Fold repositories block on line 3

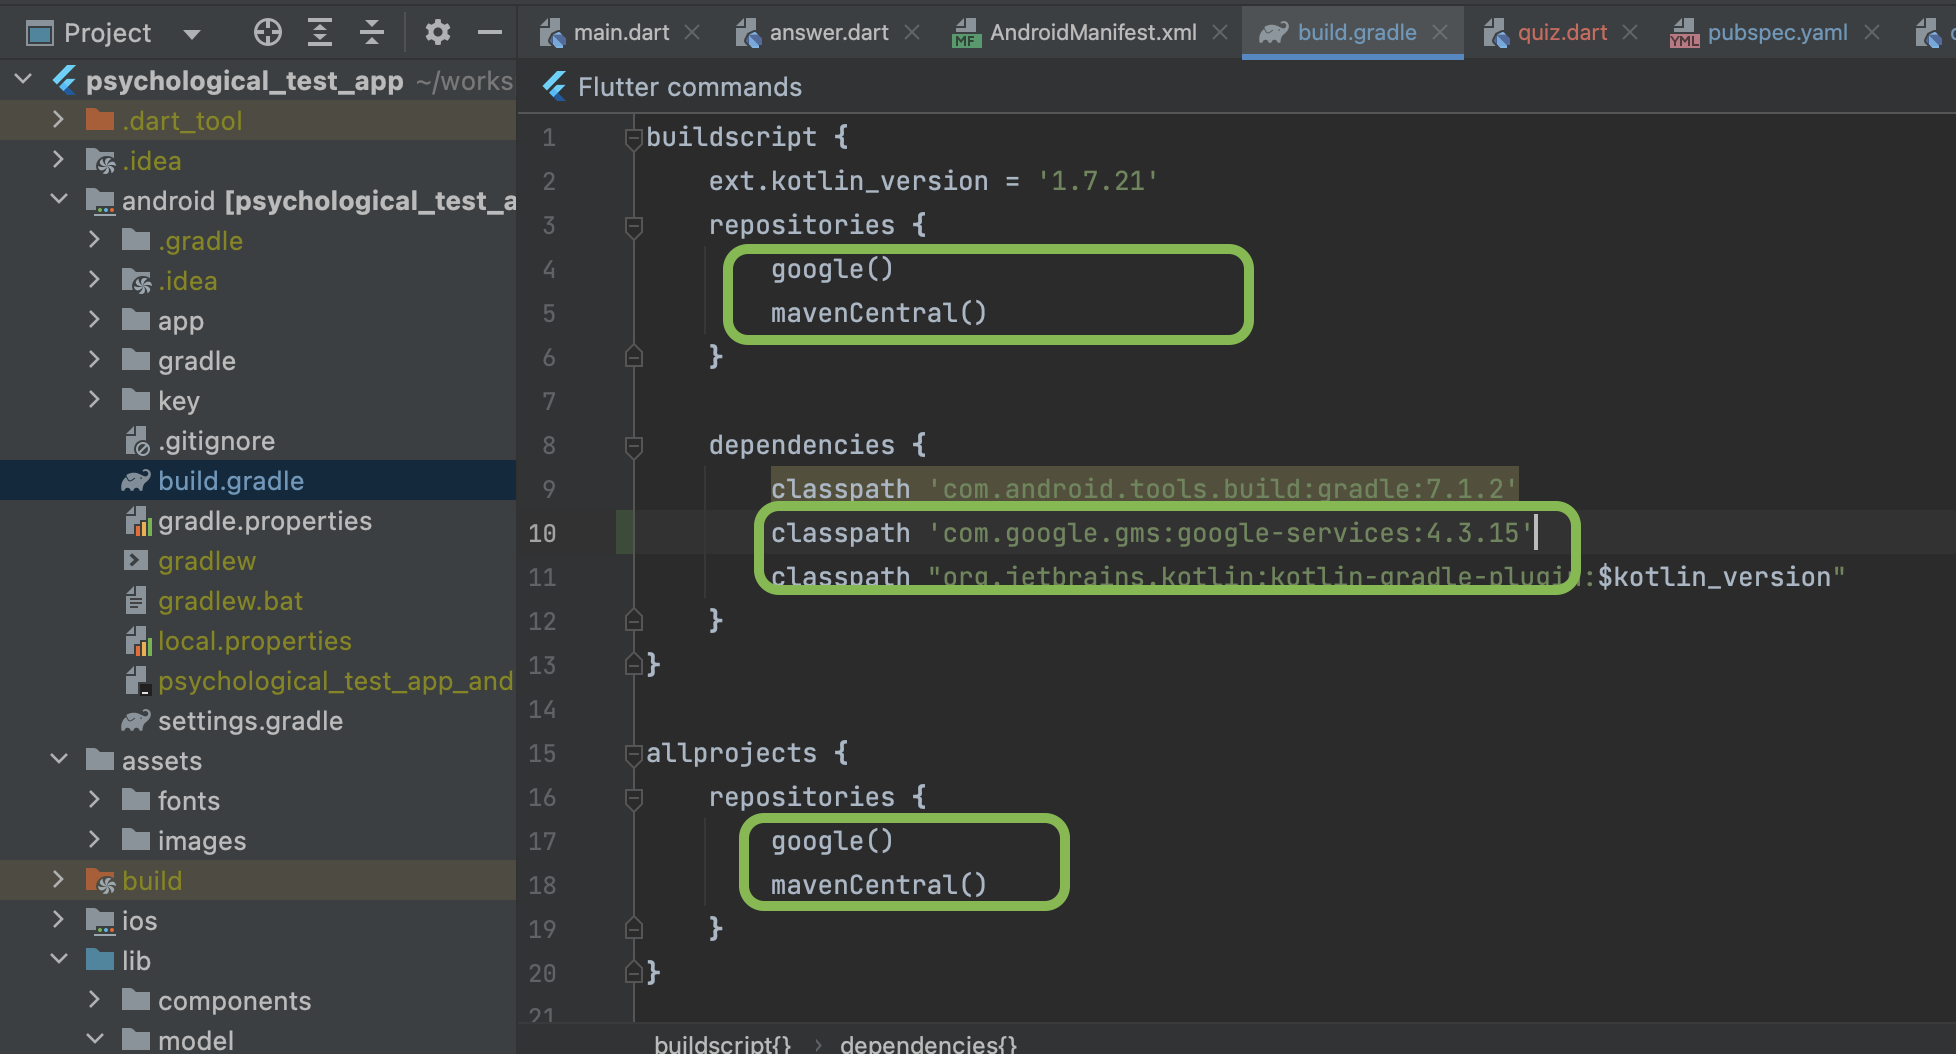coord(633,226)
